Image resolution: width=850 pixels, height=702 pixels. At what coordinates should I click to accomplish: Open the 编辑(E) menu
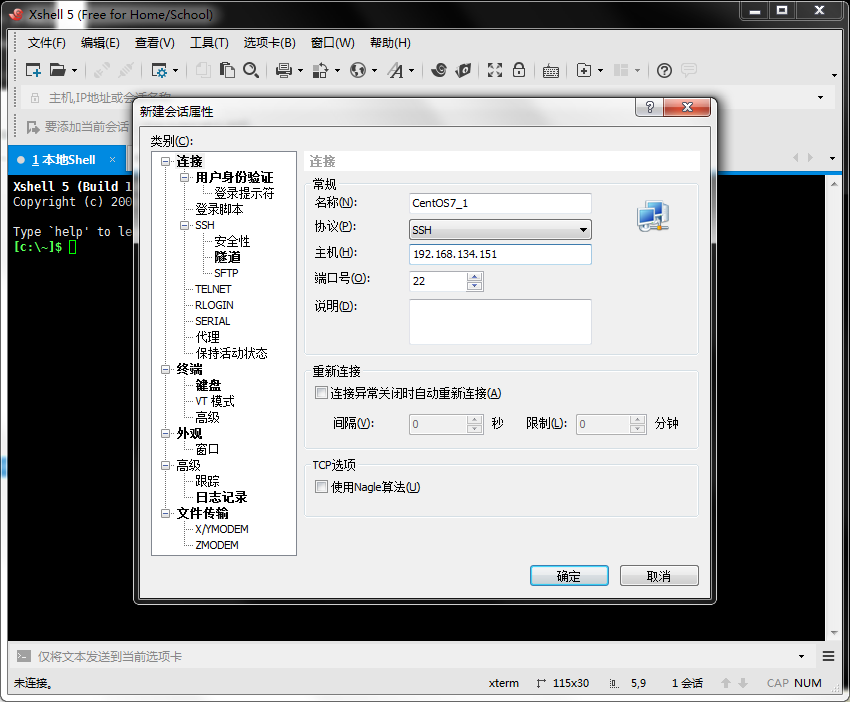click(100, 43)
